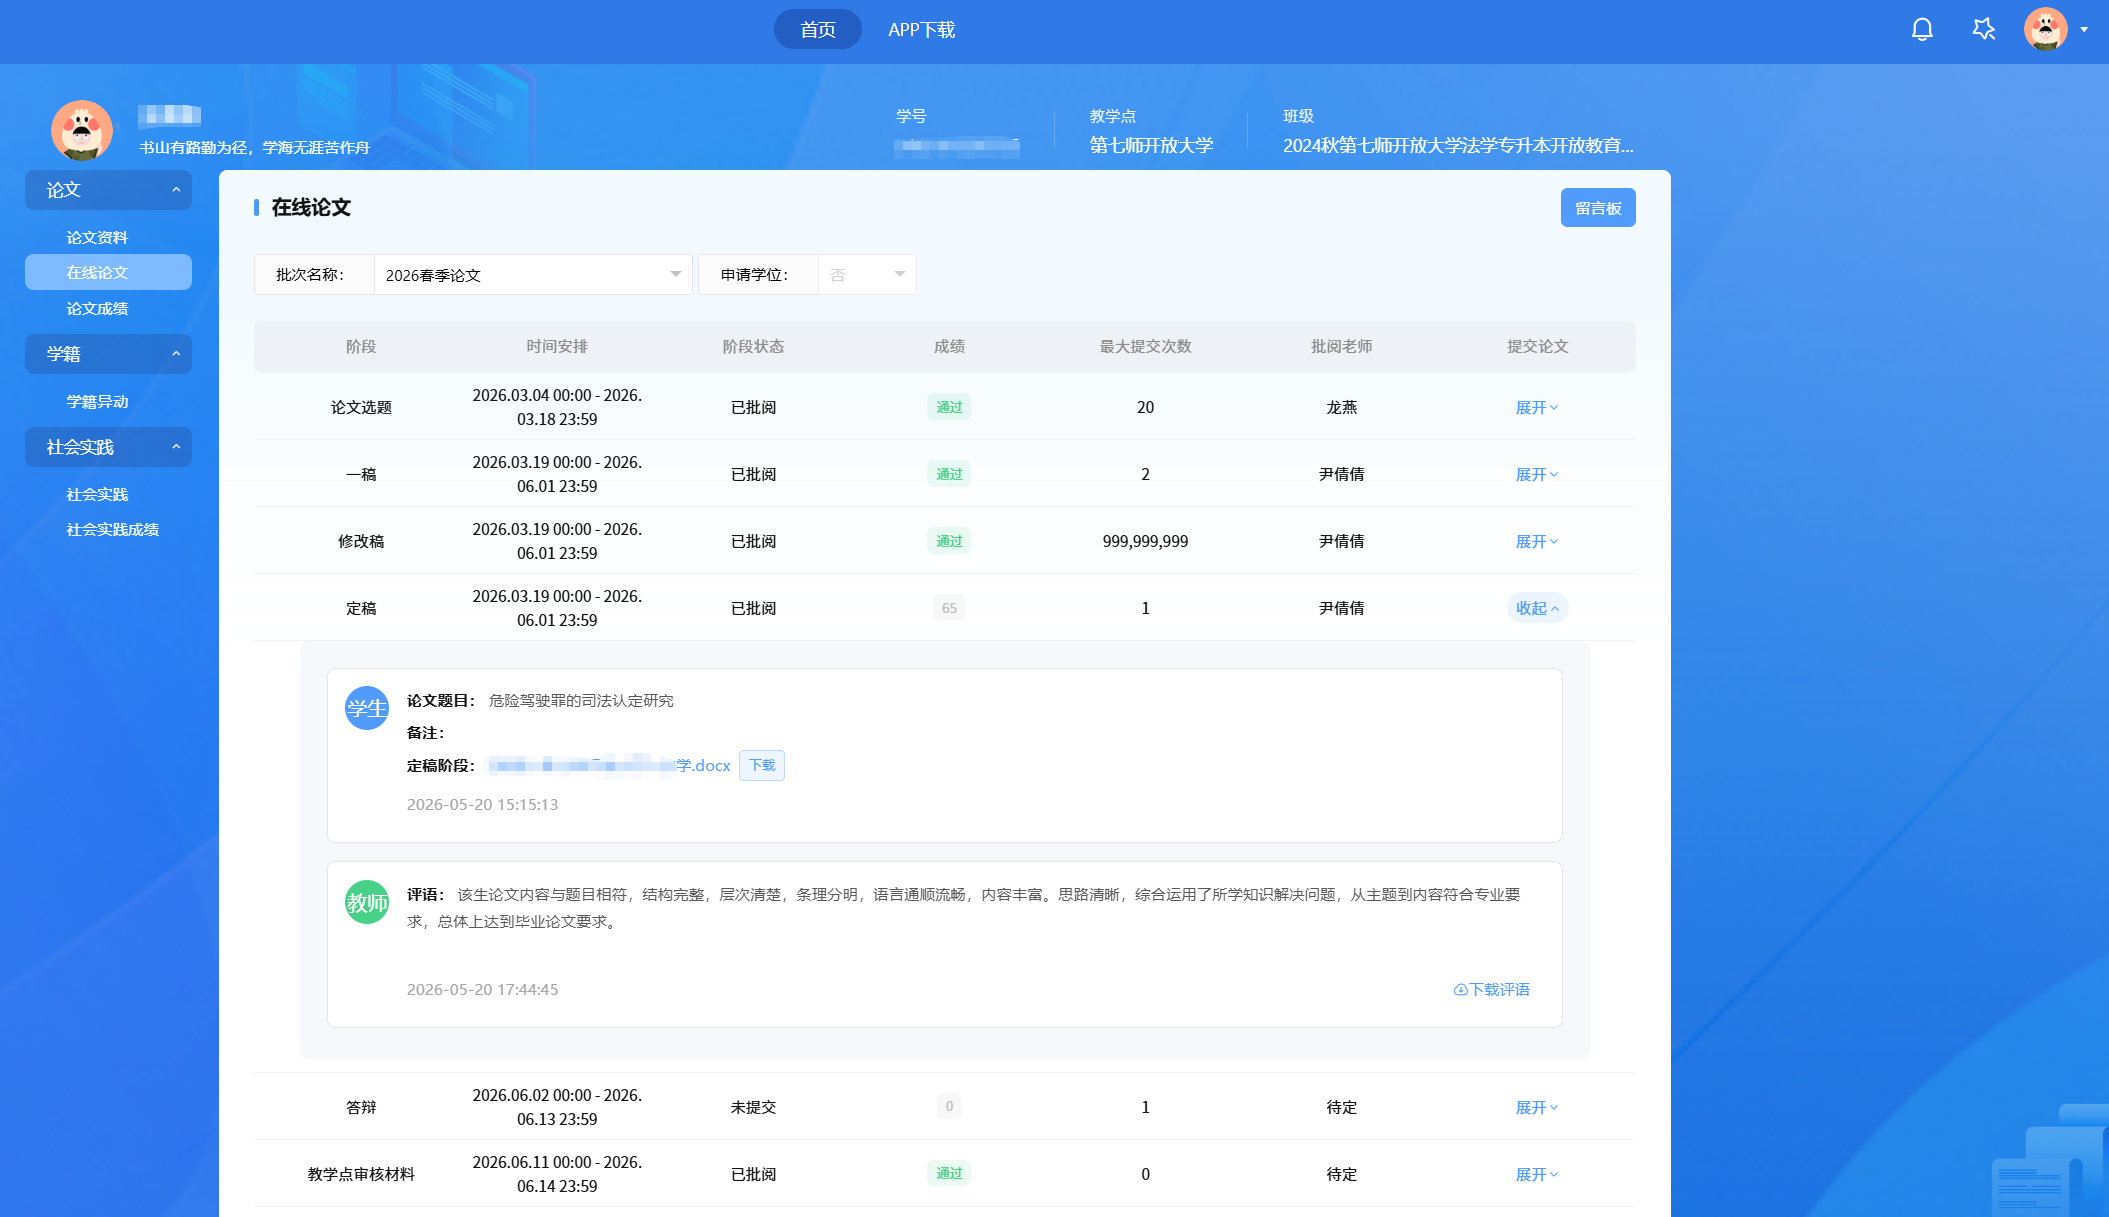Viewport: 2109px width, 1217px height.
Task: Collapse the 定稿 row with 收起
Action: tap(1537, 608)
